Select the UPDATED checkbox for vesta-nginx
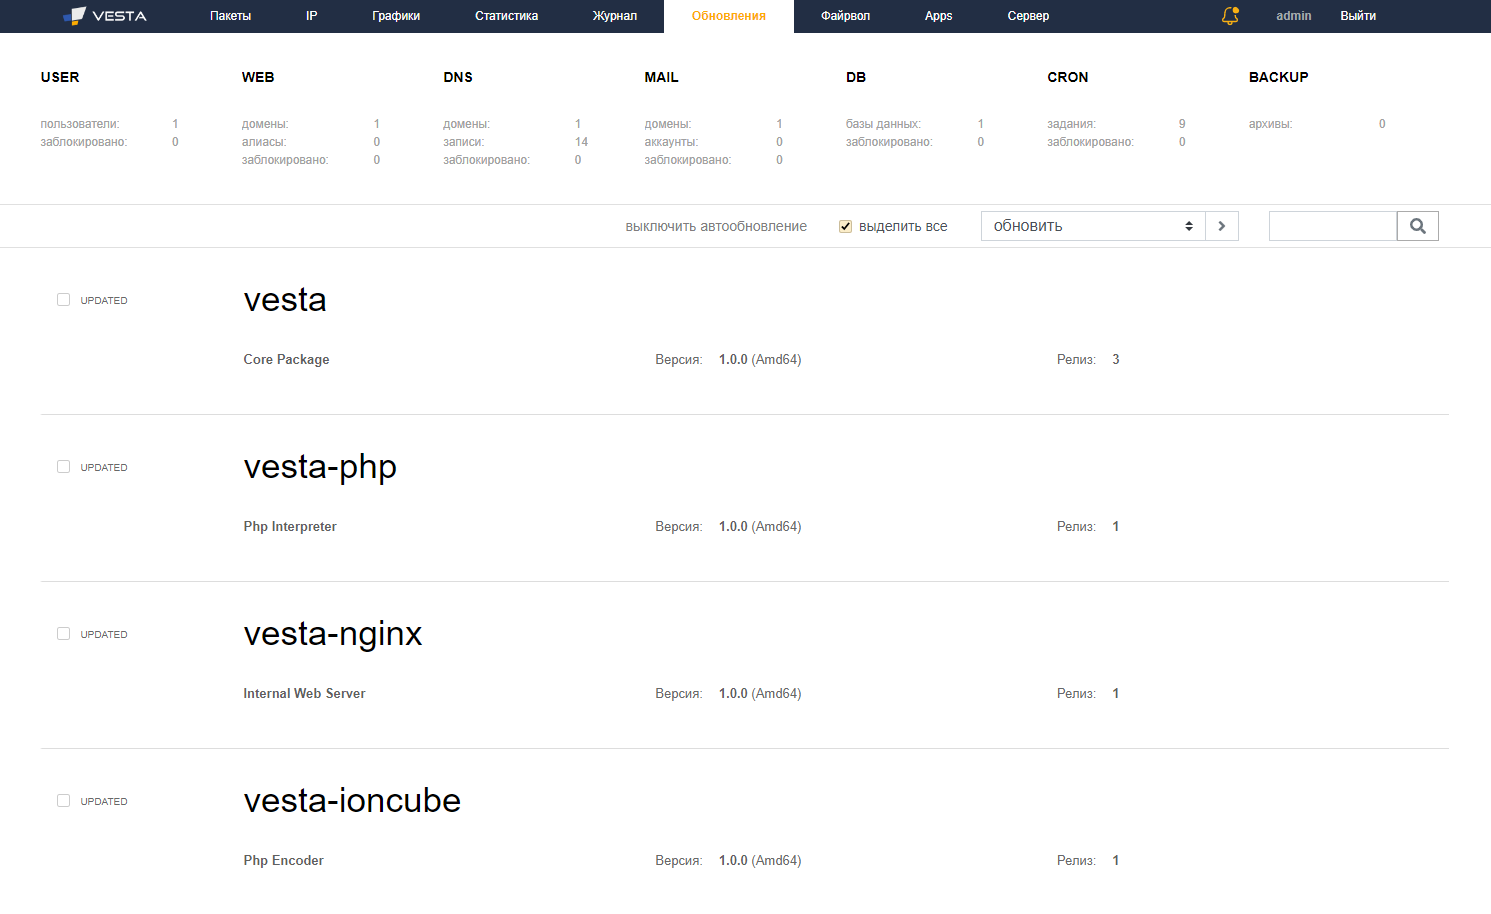1491x914 pixels. 63,633
